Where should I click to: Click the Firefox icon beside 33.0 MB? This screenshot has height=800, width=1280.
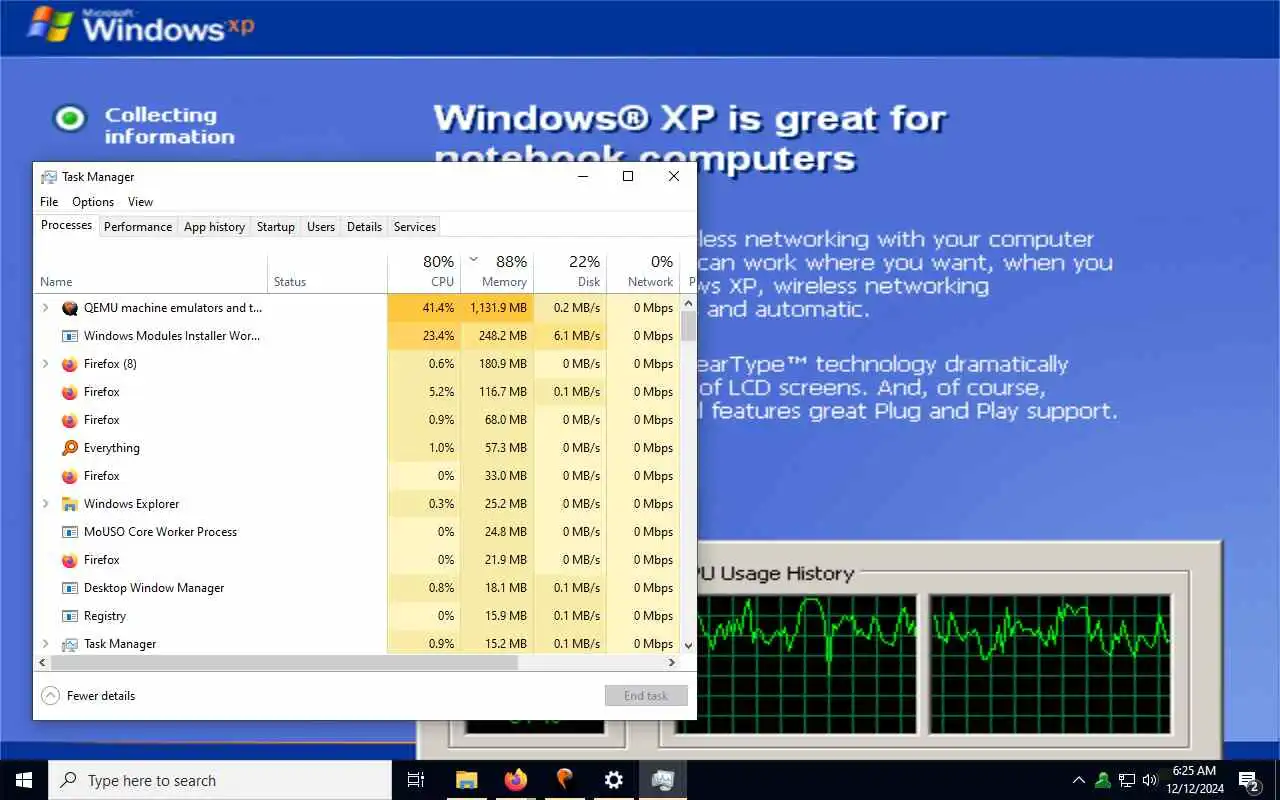click(x=70, y=476)
